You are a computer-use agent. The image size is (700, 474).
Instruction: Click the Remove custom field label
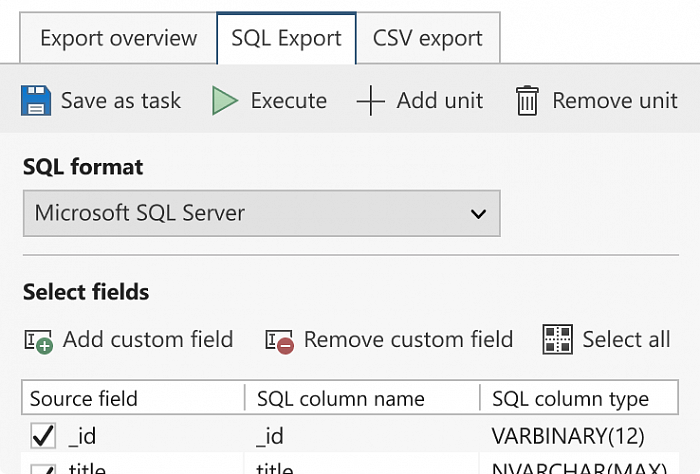(408, 340)
